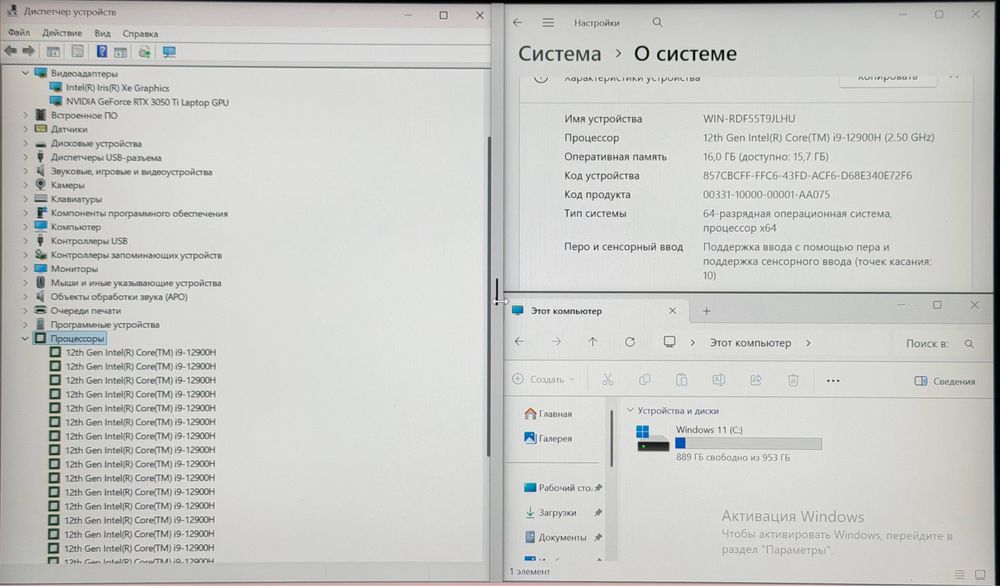The image size is (1000, 586).
Task: Click the search icon in Settings
Action: [x=658, y=22]
